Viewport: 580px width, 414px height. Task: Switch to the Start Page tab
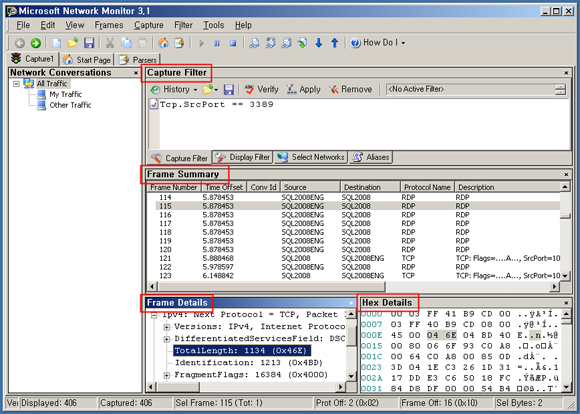pyautogui.click(x=87, y=60)
